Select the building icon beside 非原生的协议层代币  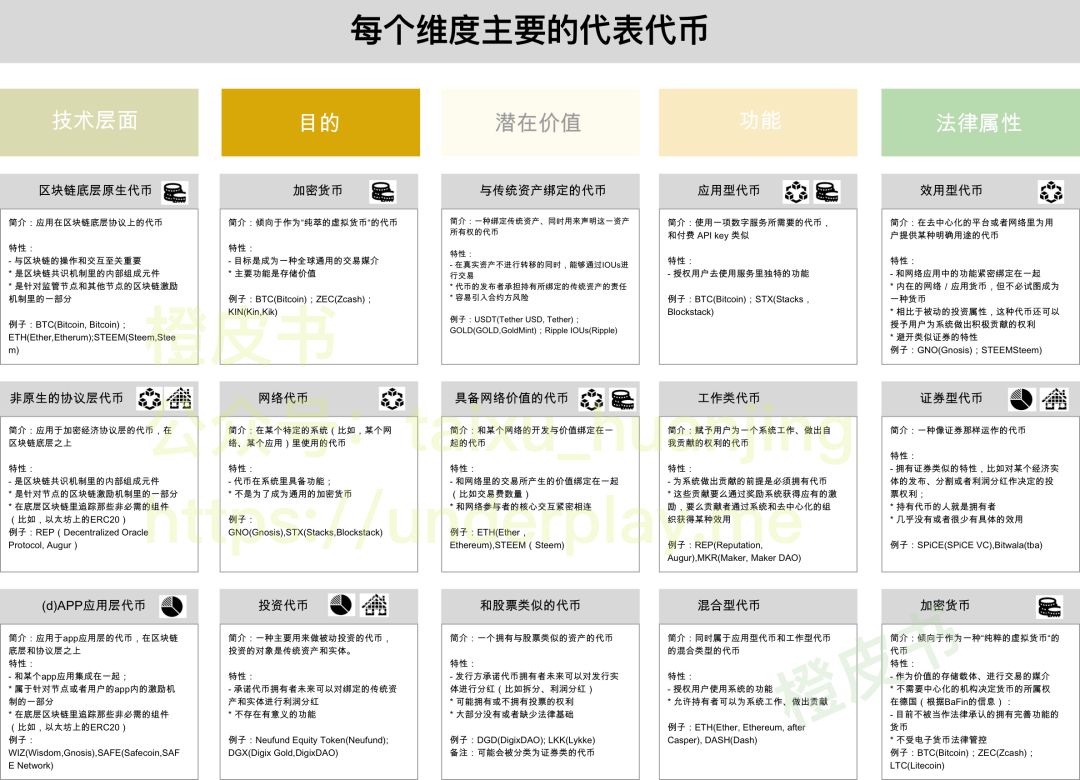click(x=179, y=398)
